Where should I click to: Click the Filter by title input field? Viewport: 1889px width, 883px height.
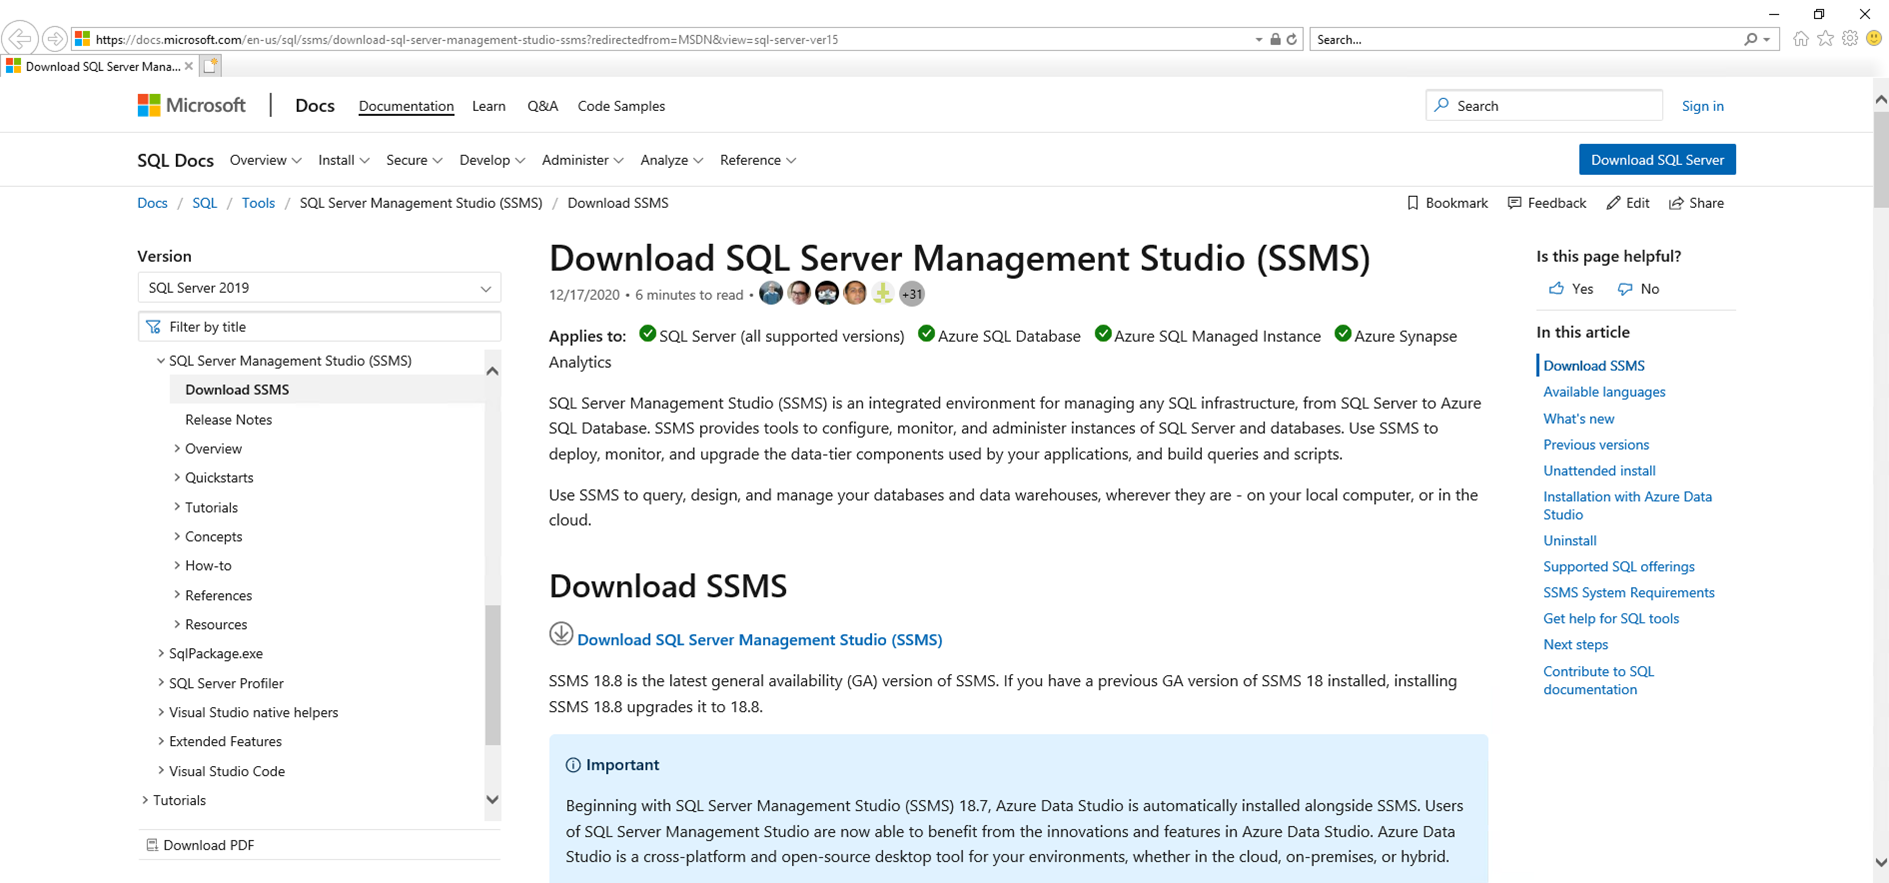pyautogui.click(x=319, y=327)
